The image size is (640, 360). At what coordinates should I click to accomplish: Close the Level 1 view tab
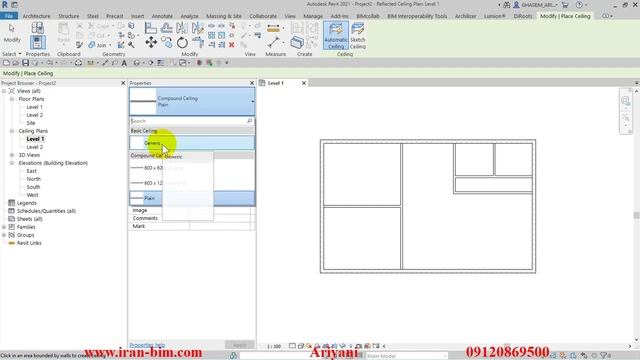click(x=304, y=83)
